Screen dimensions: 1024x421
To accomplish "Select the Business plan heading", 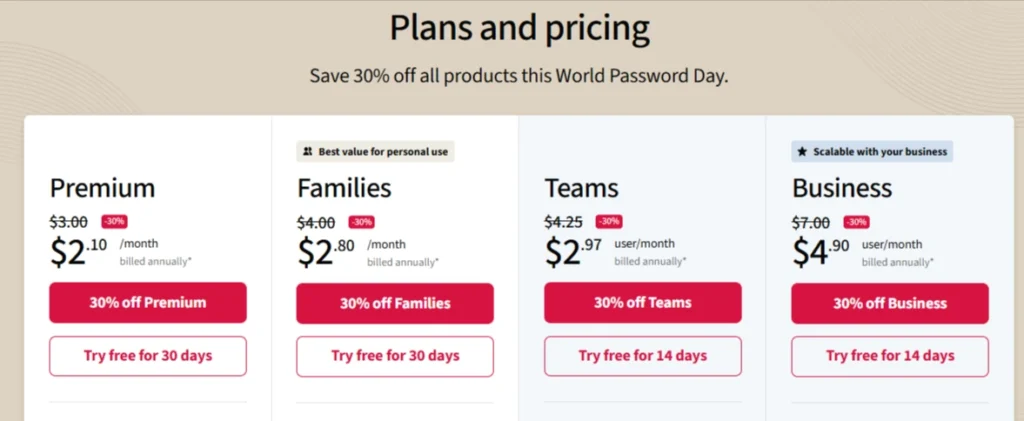I will (x=842, y=188).
